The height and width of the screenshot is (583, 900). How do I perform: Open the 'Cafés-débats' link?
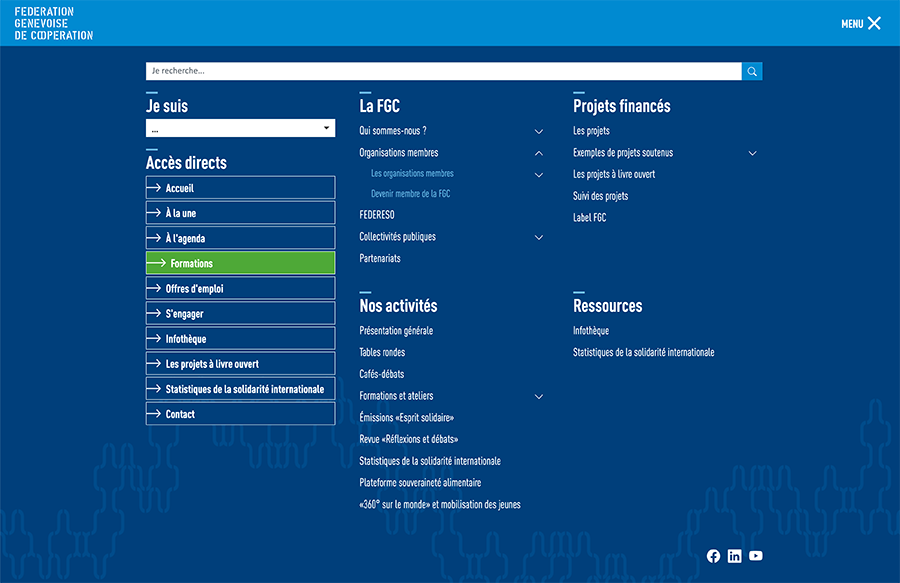pyautogui.click(x=382, y=374)
